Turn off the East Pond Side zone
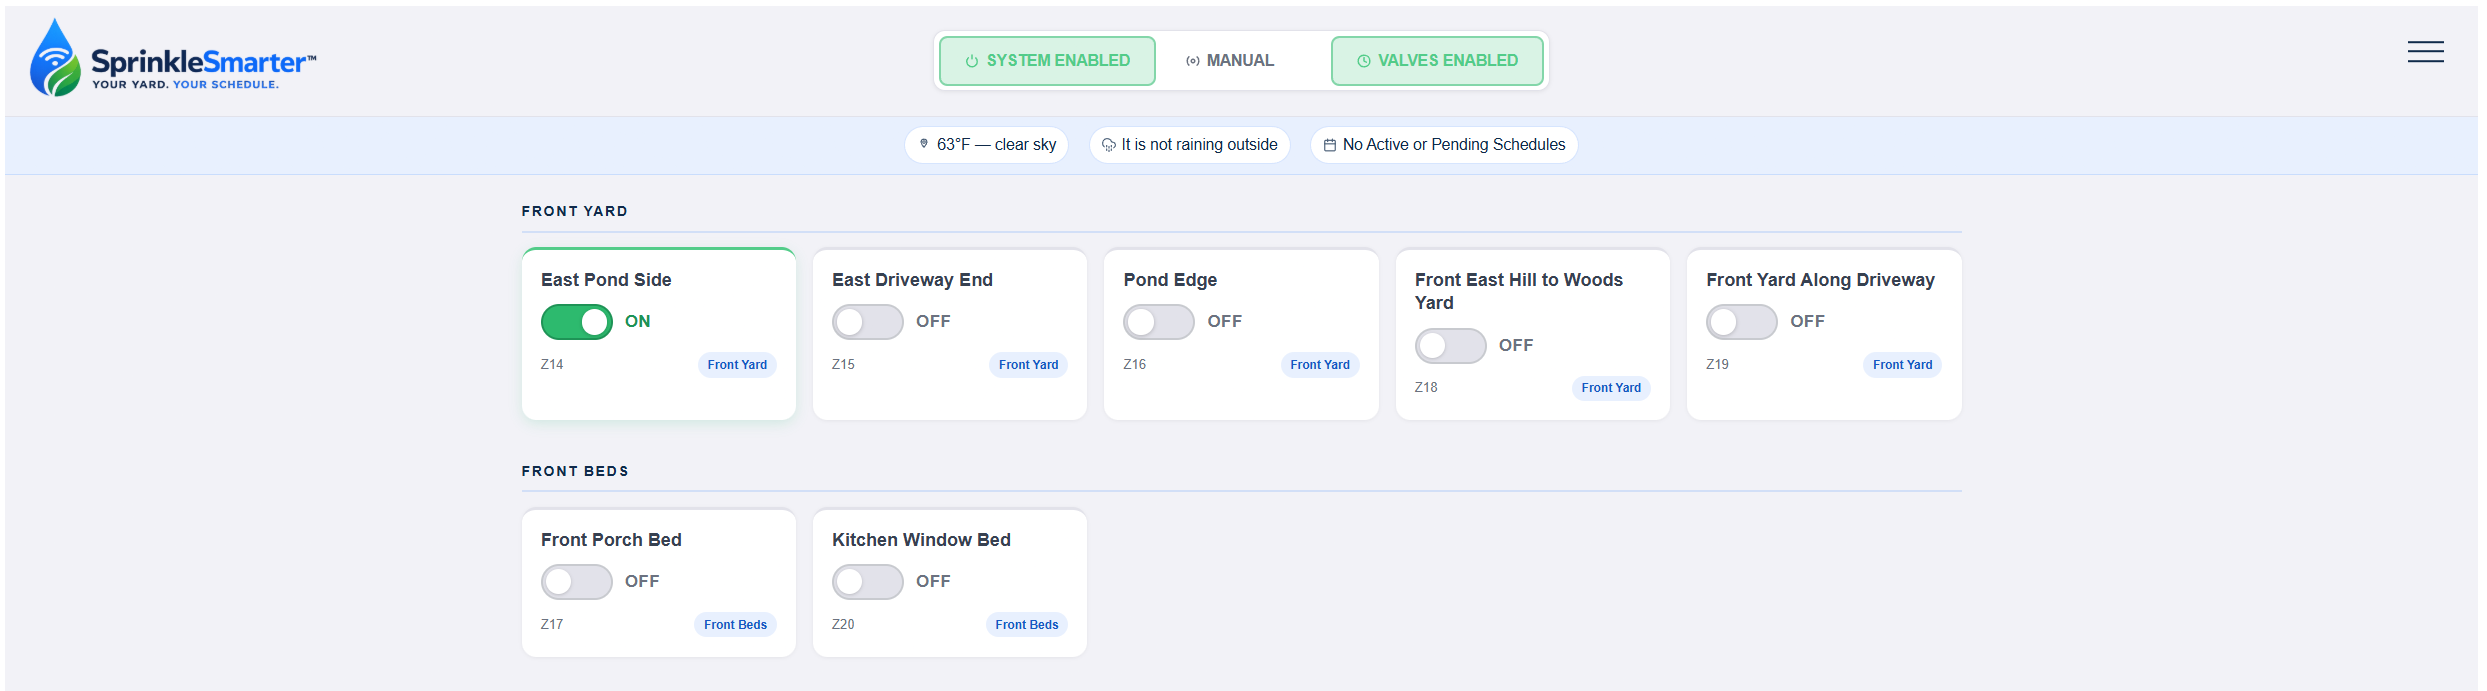Screen dimensions: 2487x691 [577, 322]
